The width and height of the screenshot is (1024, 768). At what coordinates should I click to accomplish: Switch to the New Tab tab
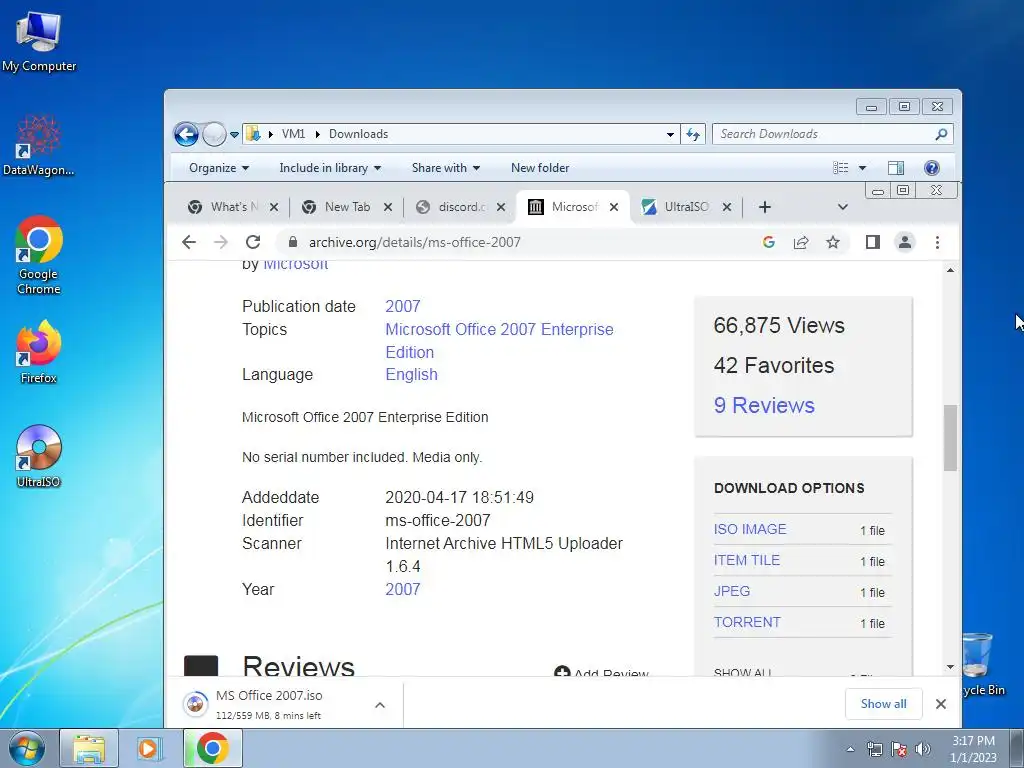346,207
